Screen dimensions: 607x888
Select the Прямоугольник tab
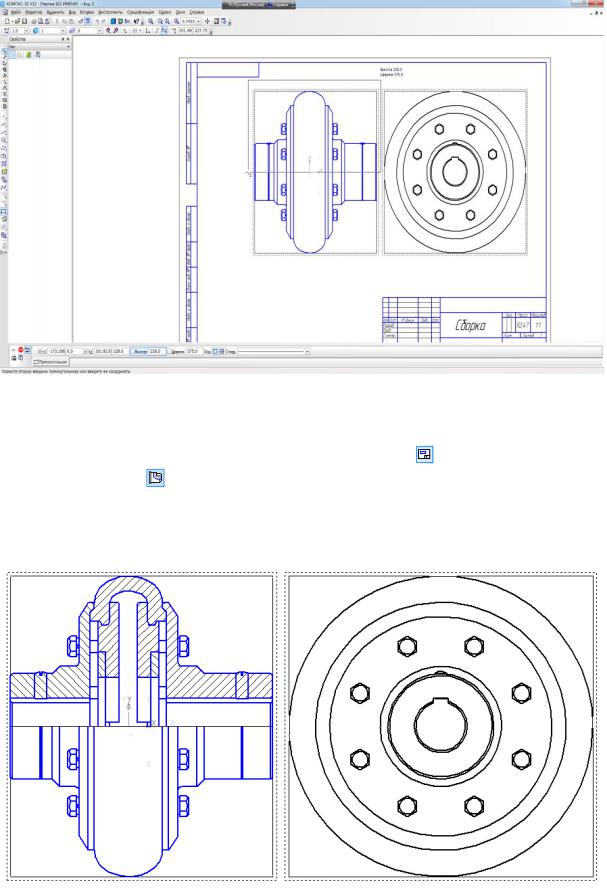click(50, 361)
